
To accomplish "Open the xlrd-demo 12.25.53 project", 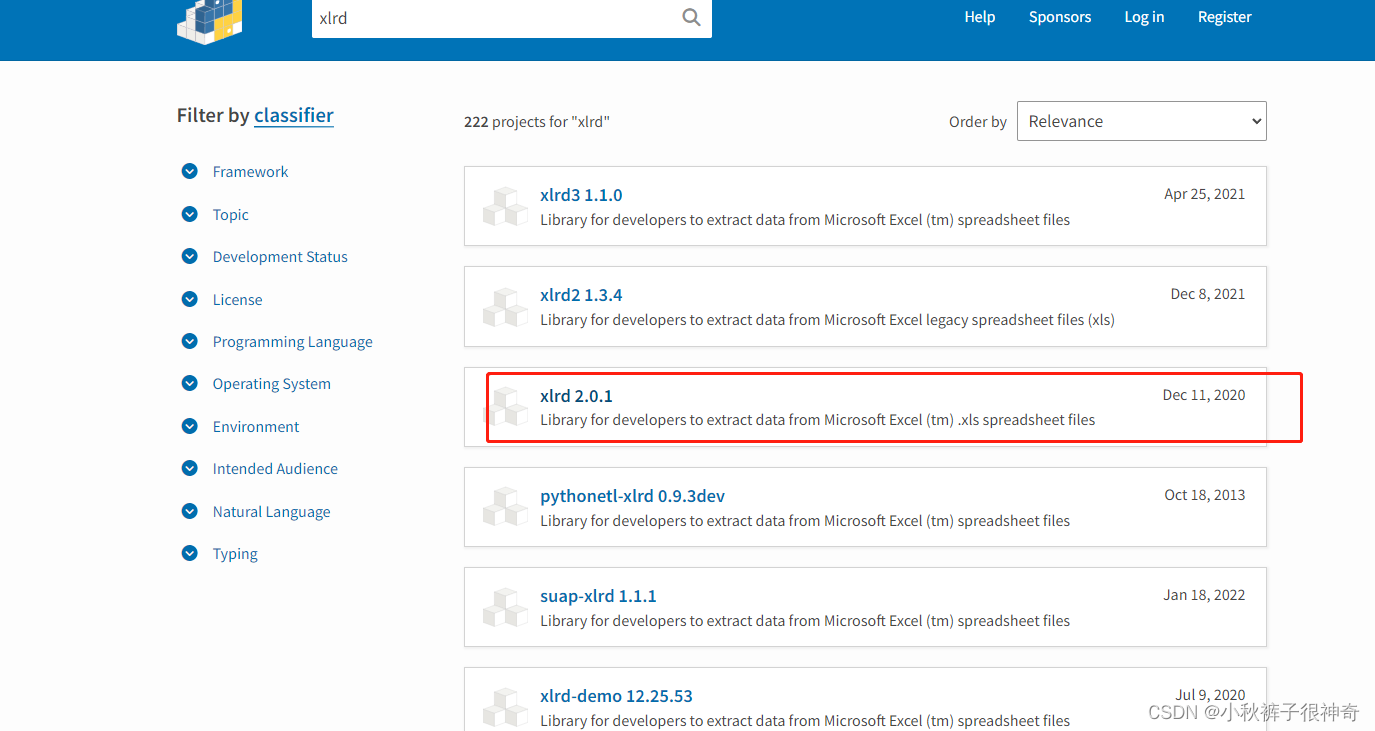I will tap(616, 696).
